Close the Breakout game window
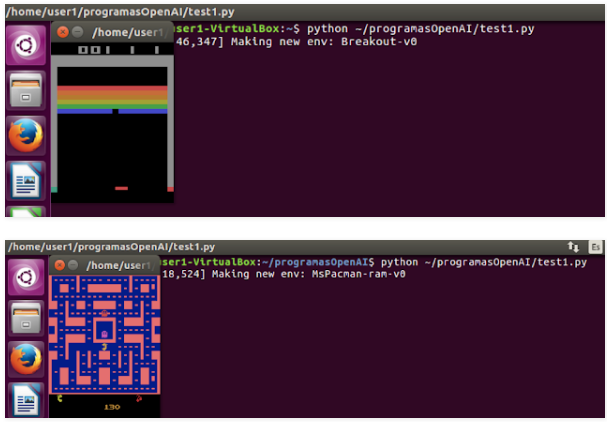 [x=63, y=32]
